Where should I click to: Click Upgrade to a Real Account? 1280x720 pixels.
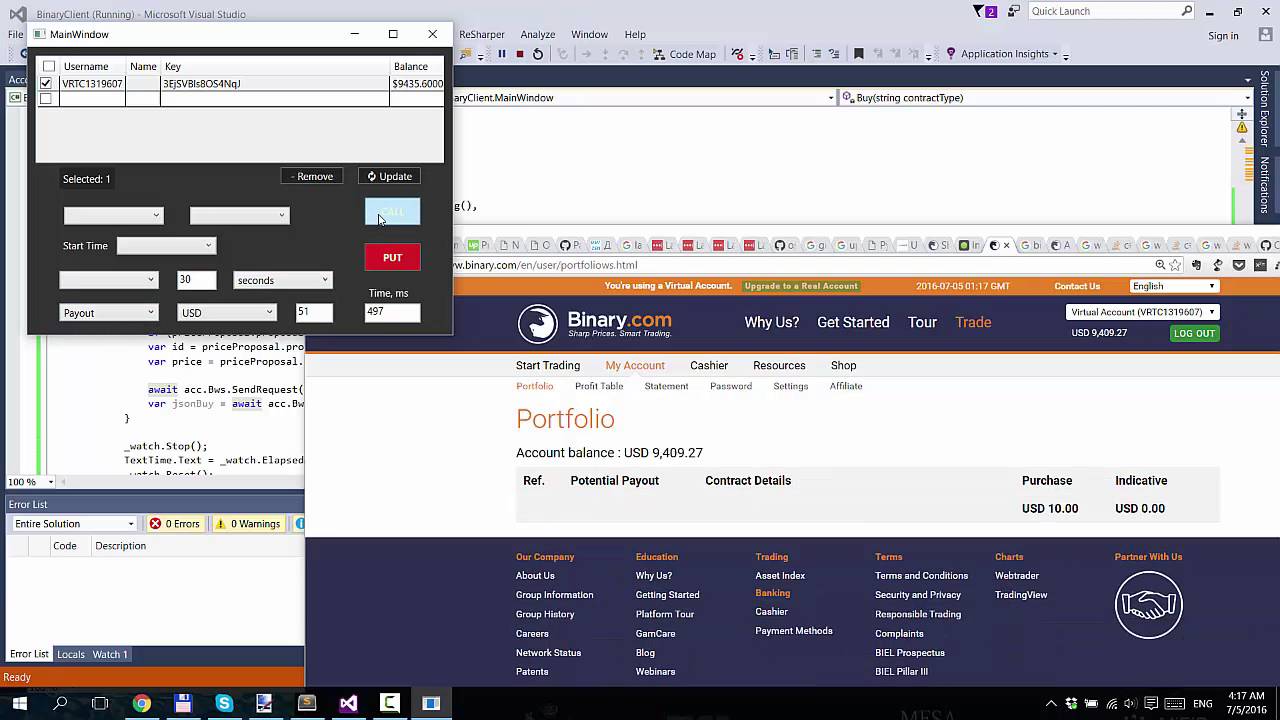click(801, 286)
